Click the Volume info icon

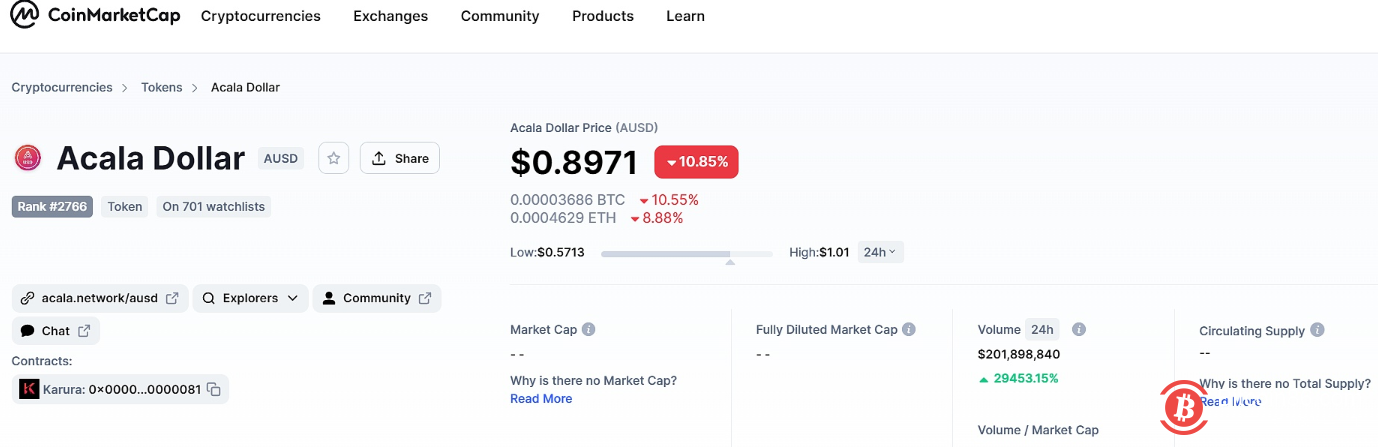tap(1079, 330)
